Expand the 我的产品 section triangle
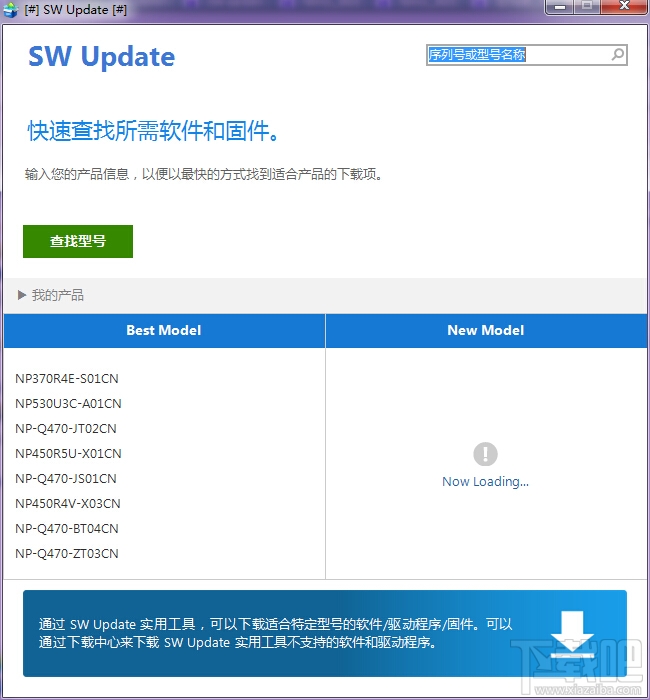The image size is (650, 700). coord(21,295)
